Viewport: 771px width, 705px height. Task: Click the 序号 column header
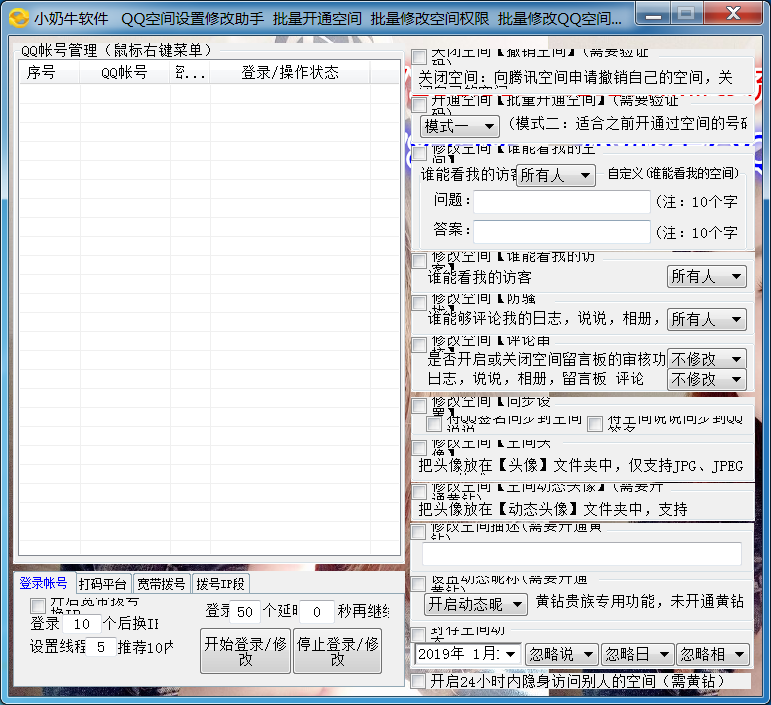tap(50, 72)
